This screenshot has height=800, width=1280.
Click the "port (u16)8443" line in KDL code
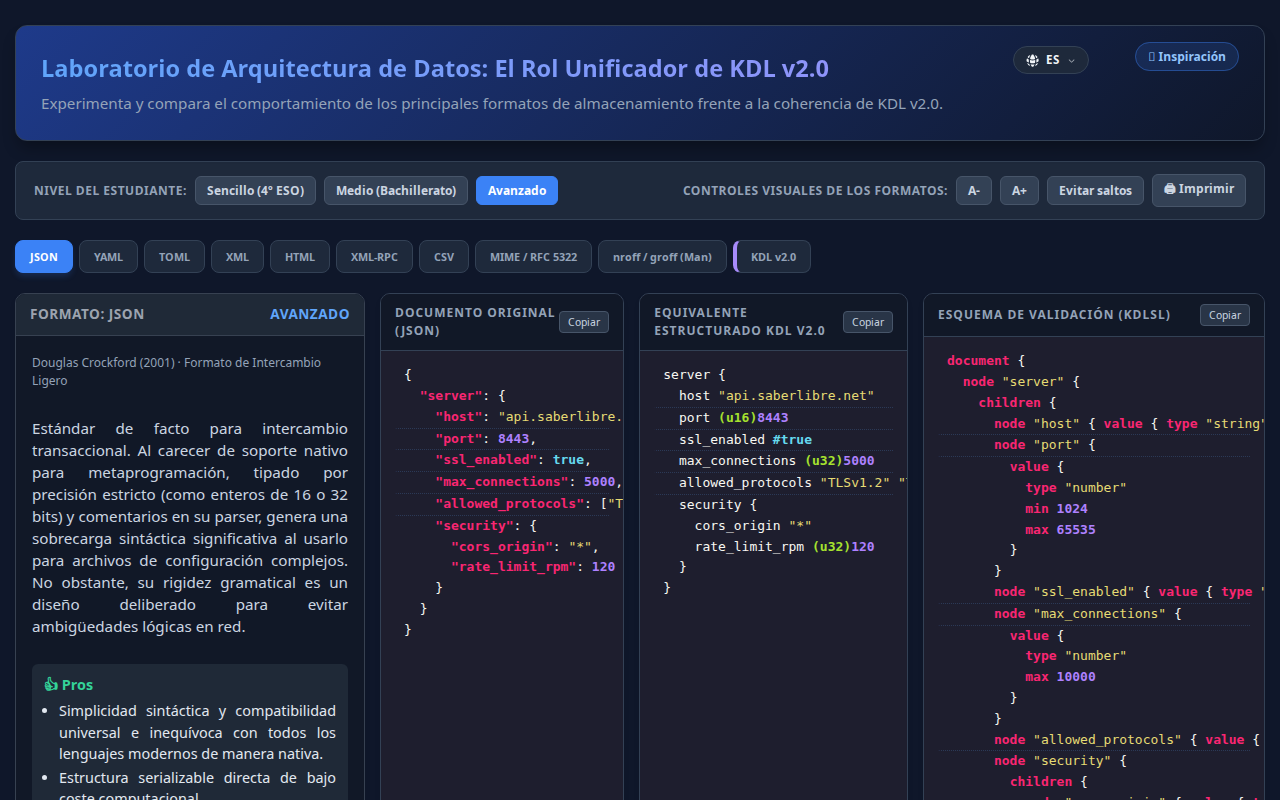pyautogui.click(x=733, y=418)
